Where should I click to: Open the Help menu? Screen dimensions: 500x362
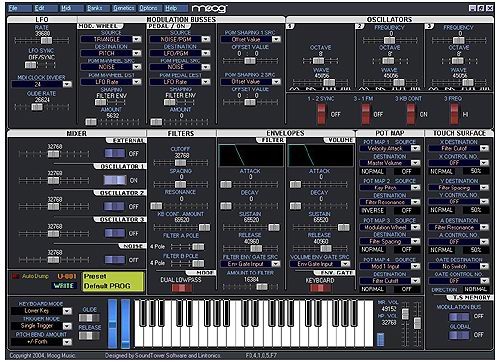(x=176, y=8)
